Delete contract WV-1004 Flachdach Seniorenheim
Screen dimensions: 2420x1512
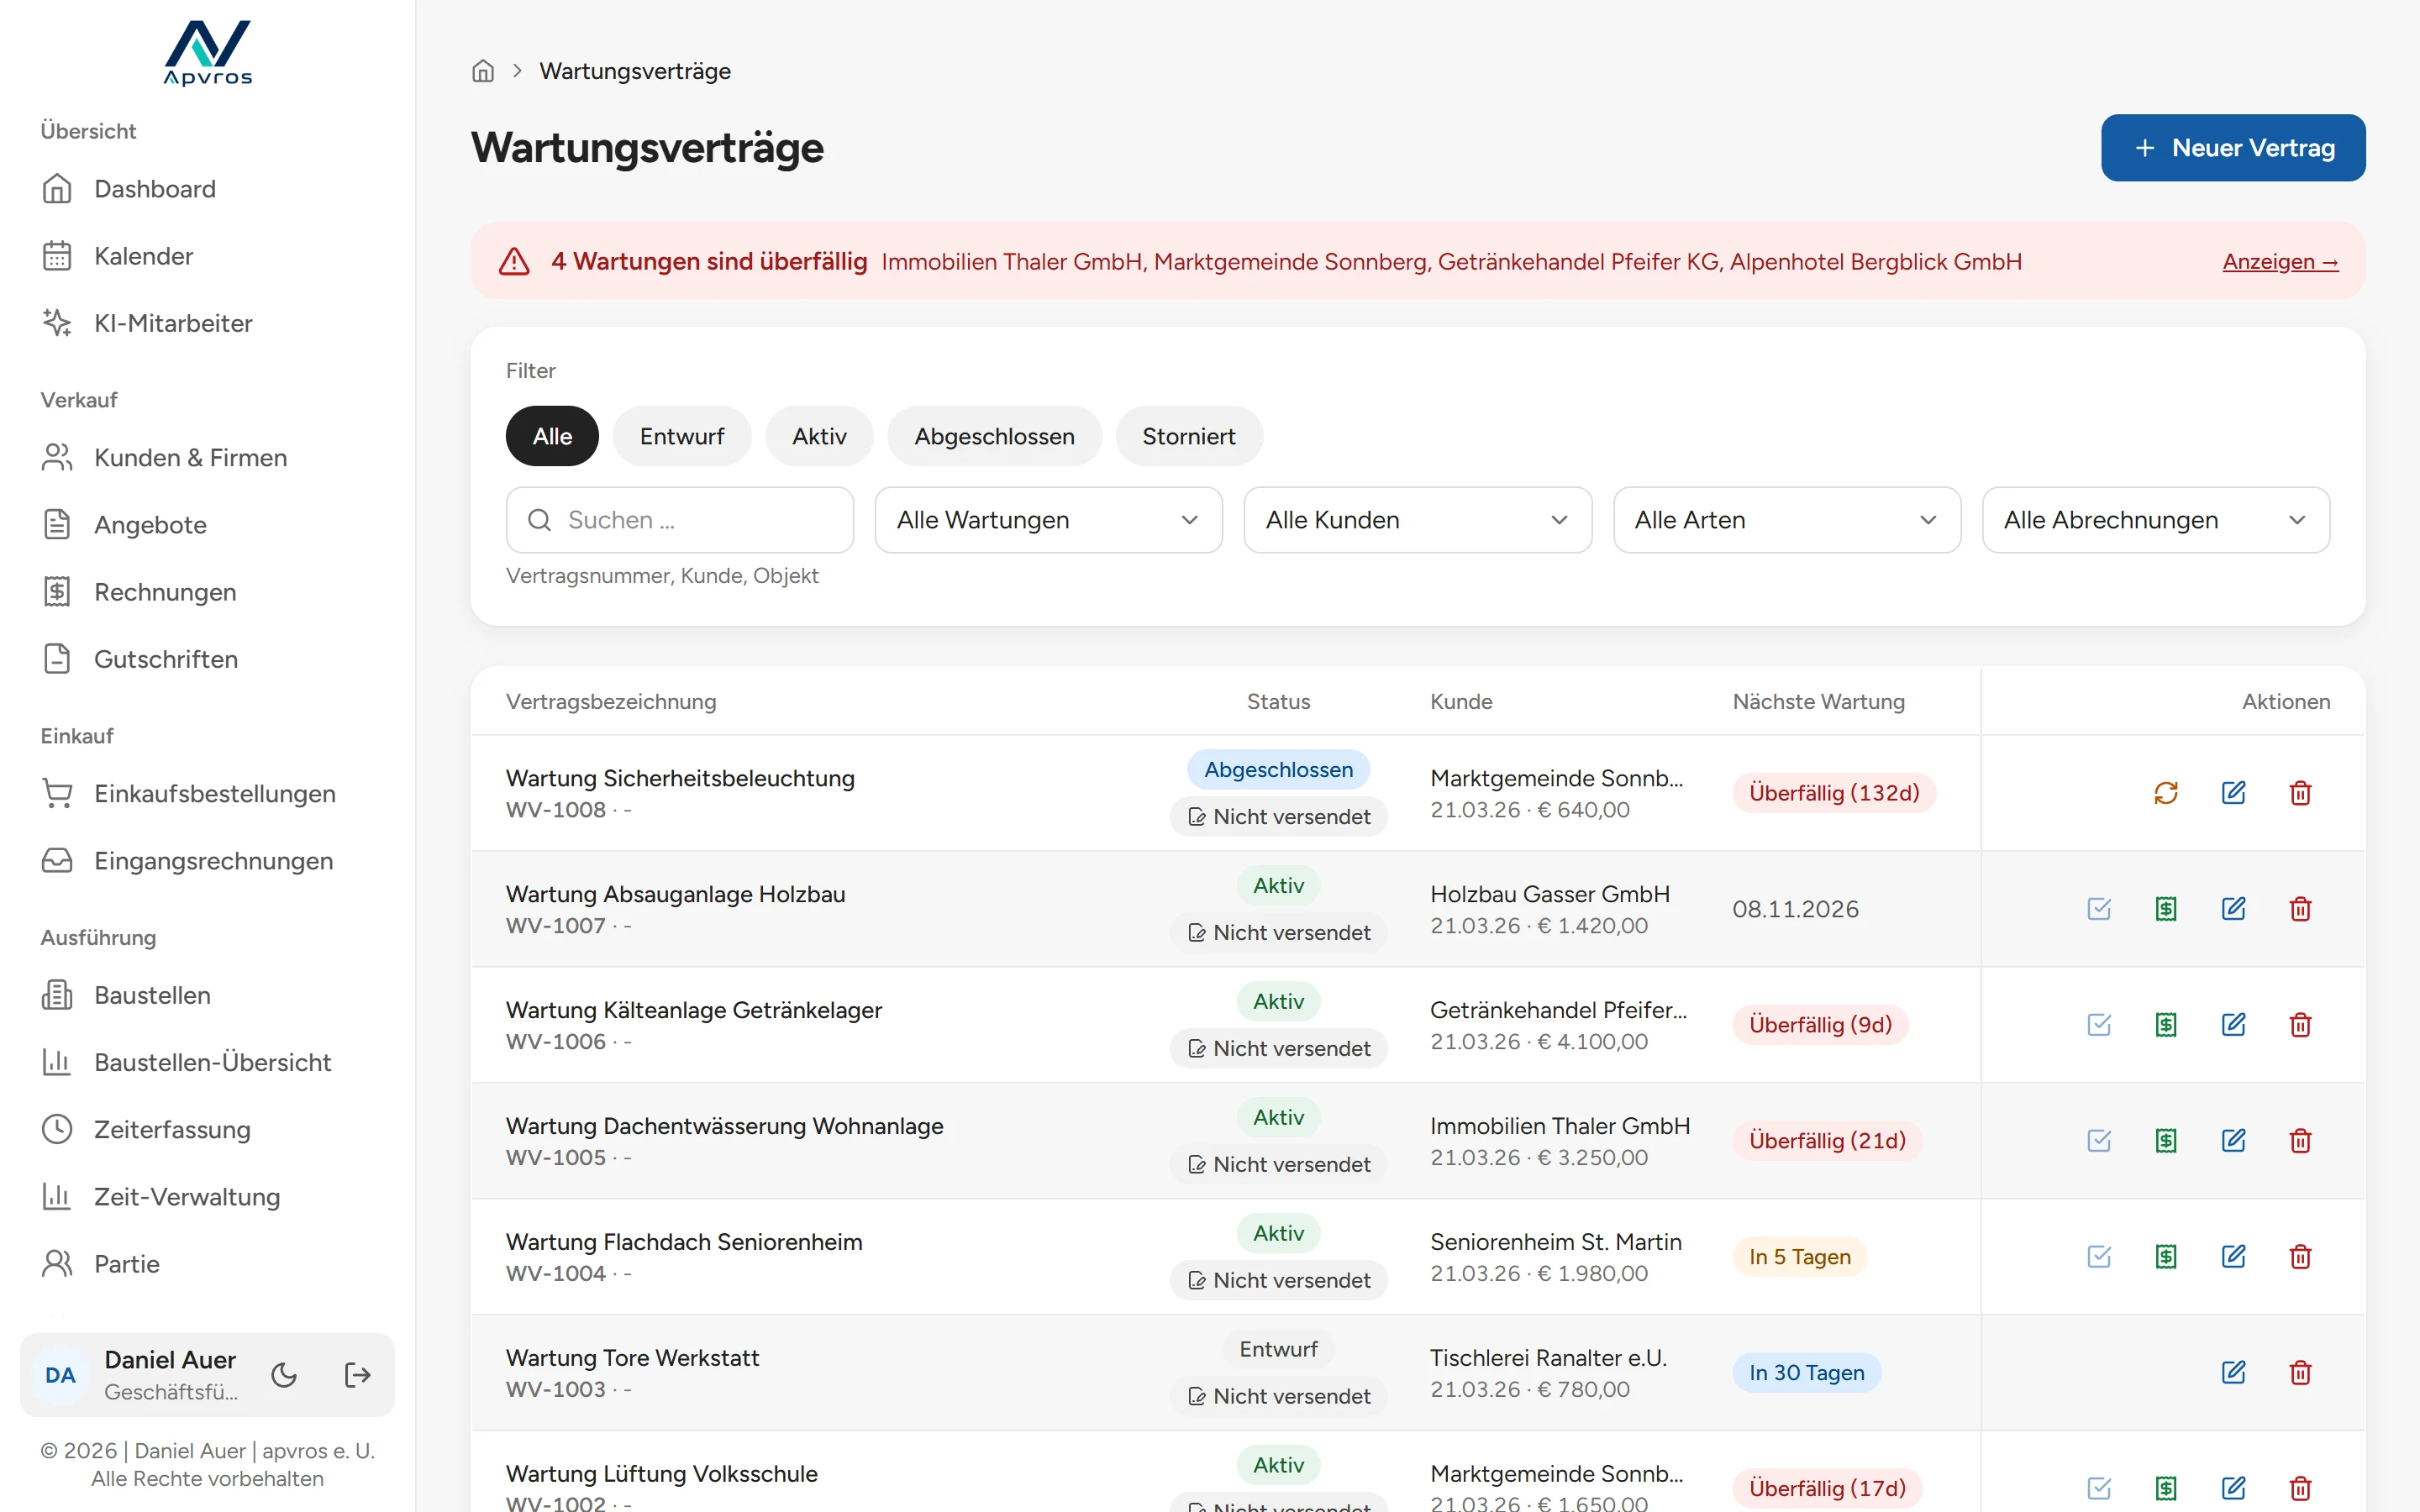tap(2300, 1257)
